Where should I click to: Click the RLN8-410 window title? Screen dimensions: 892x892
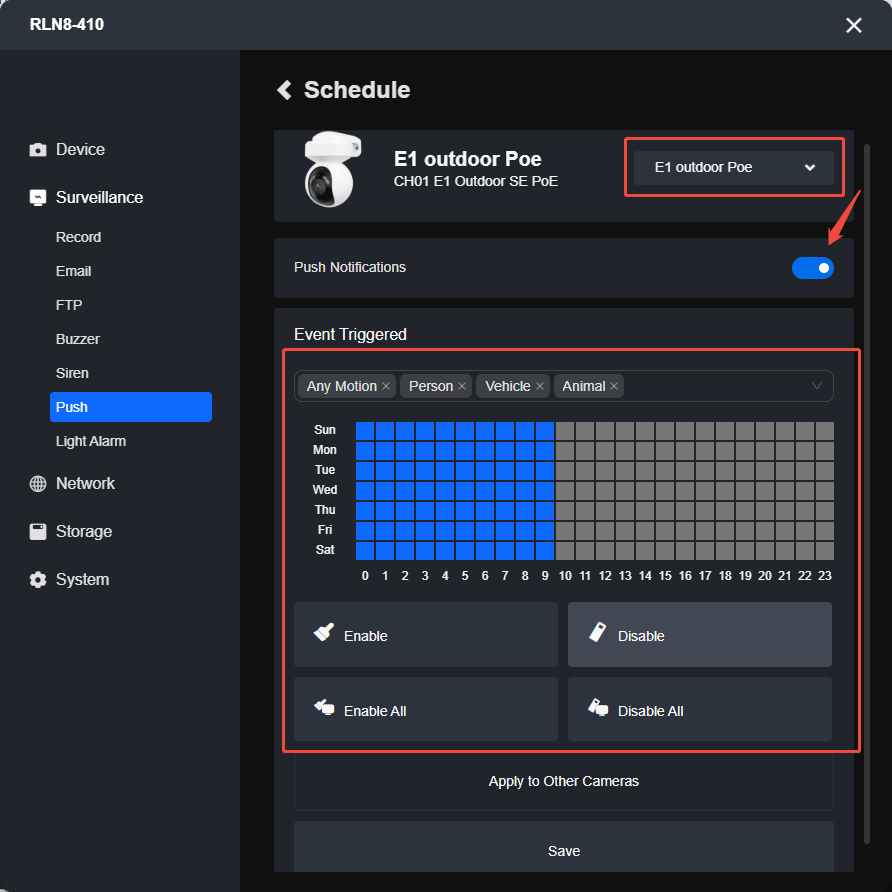[x=67, y=24]
